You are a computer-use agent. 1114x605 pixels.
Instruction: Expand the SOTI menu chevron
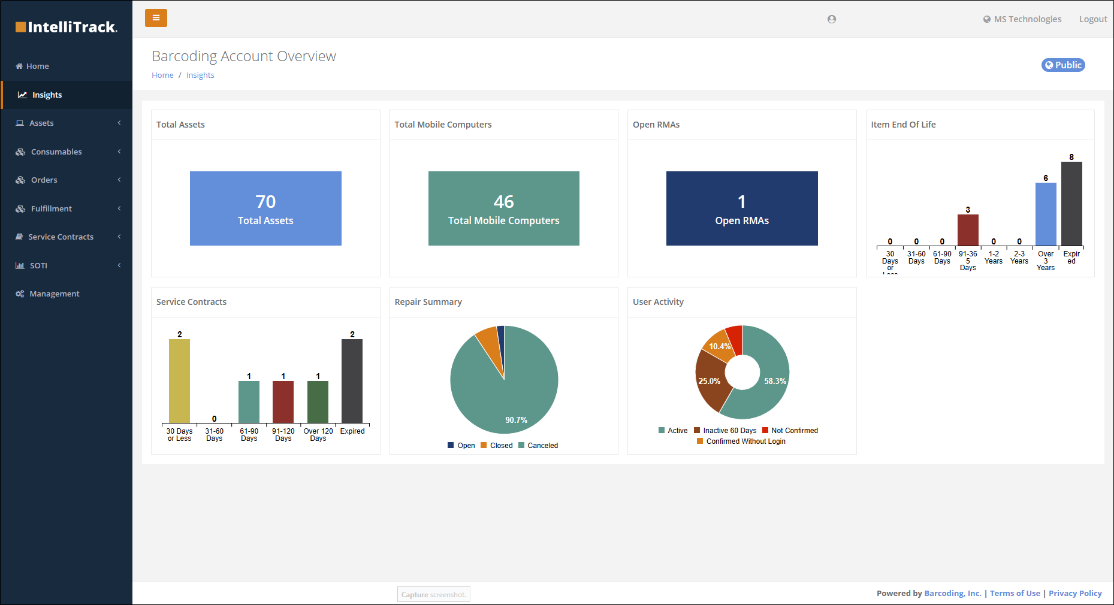(x=119, y=265)
